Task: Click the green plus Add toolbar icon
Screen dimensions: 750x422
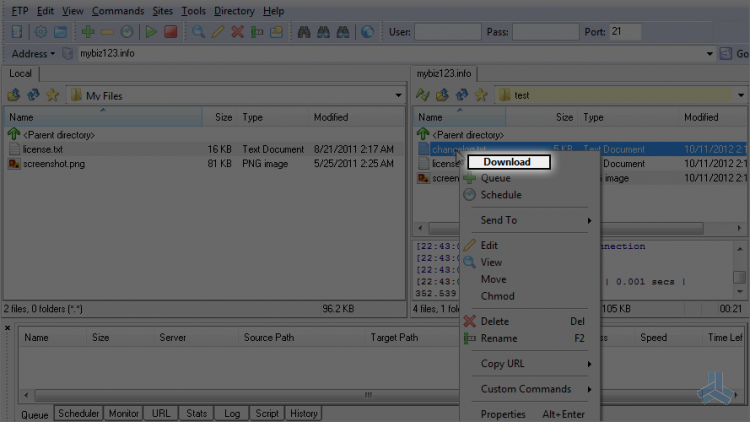Action: point(88,32)
